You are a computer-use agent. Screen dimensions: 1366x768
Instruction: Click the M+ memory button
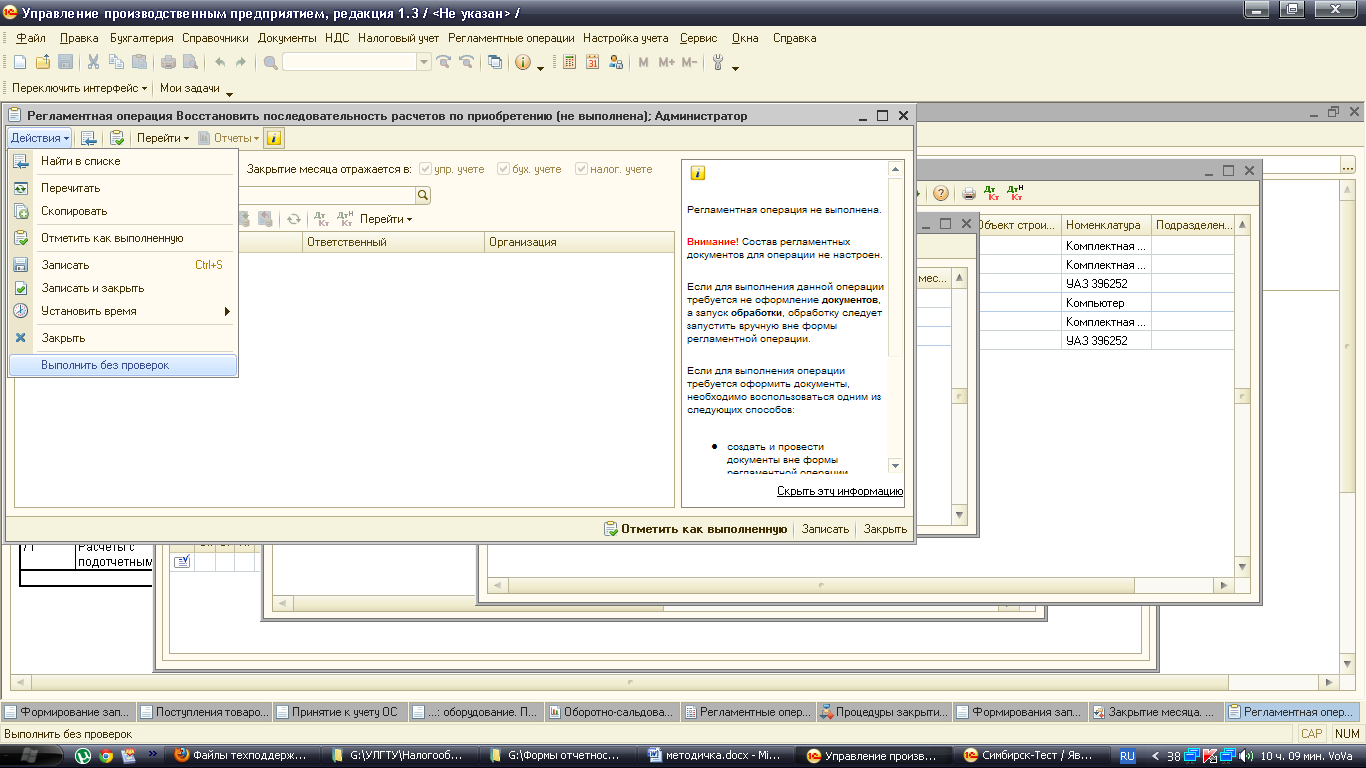coord(666,62)
